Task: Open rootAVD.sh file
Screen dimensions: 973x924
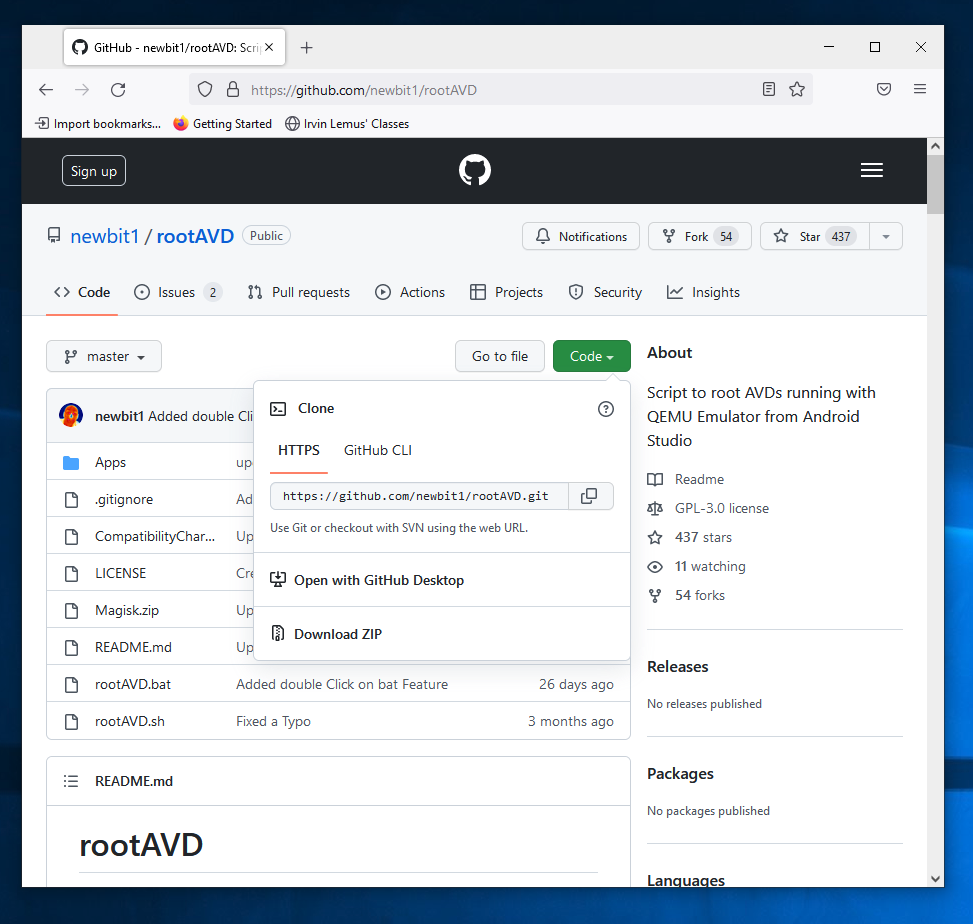Action: 130,721
